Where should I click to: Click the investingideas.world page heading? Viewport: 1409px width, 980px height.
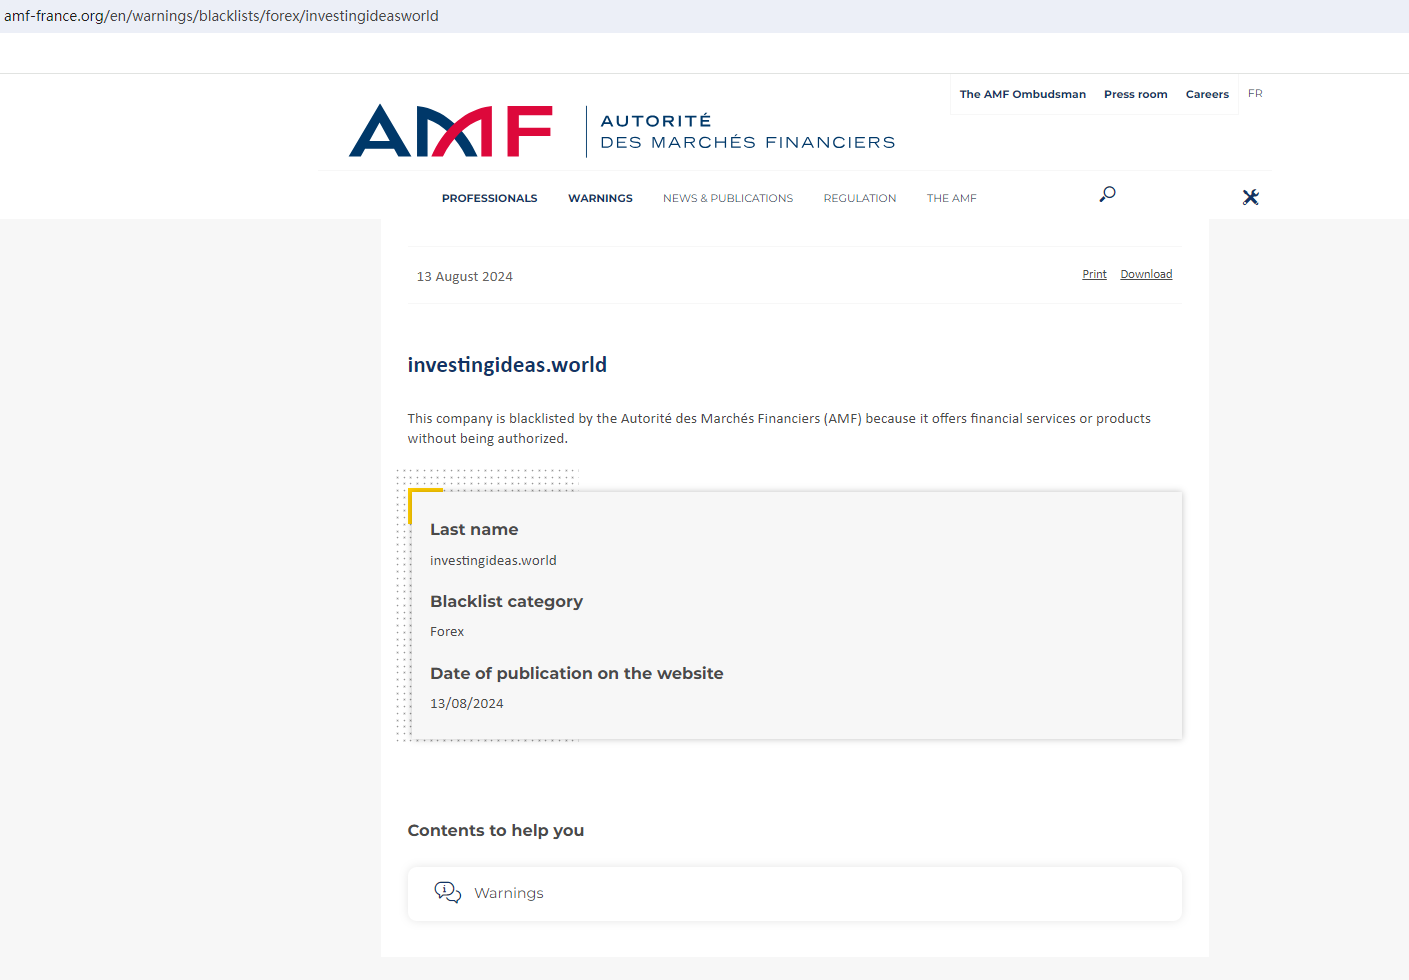click(x=507, y=365)
